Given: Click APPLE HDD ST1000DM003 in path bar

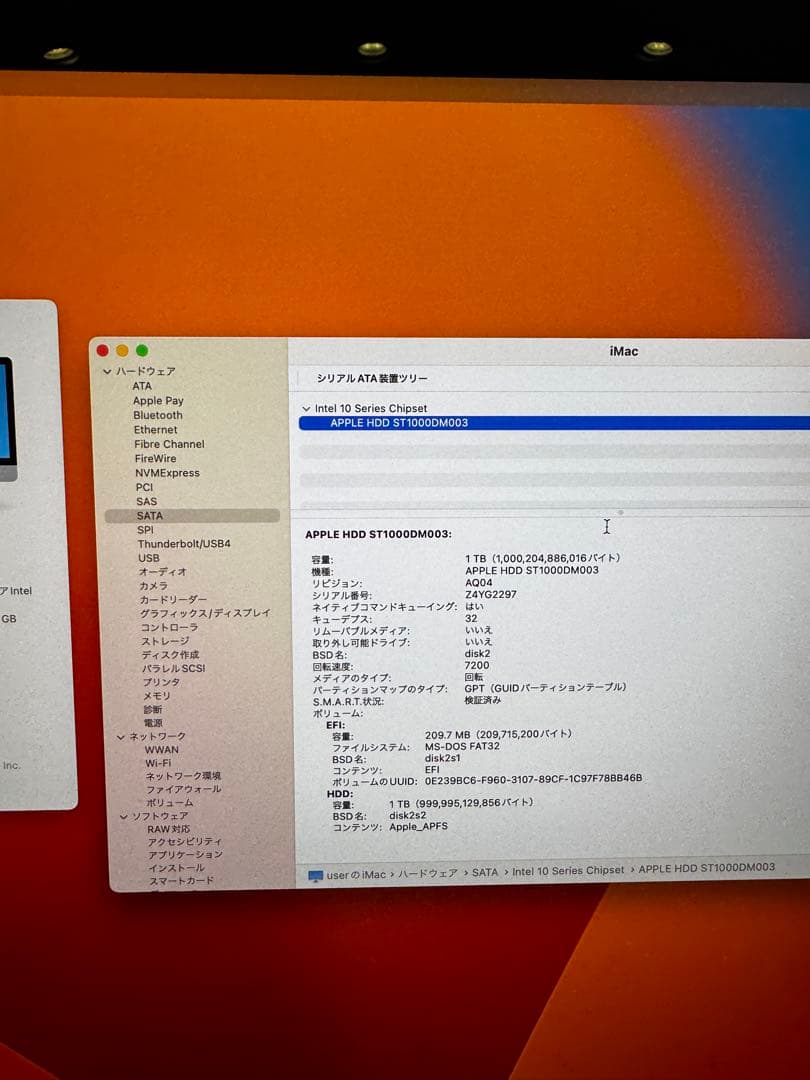Looking at the screenshot, I should (707, 868).
